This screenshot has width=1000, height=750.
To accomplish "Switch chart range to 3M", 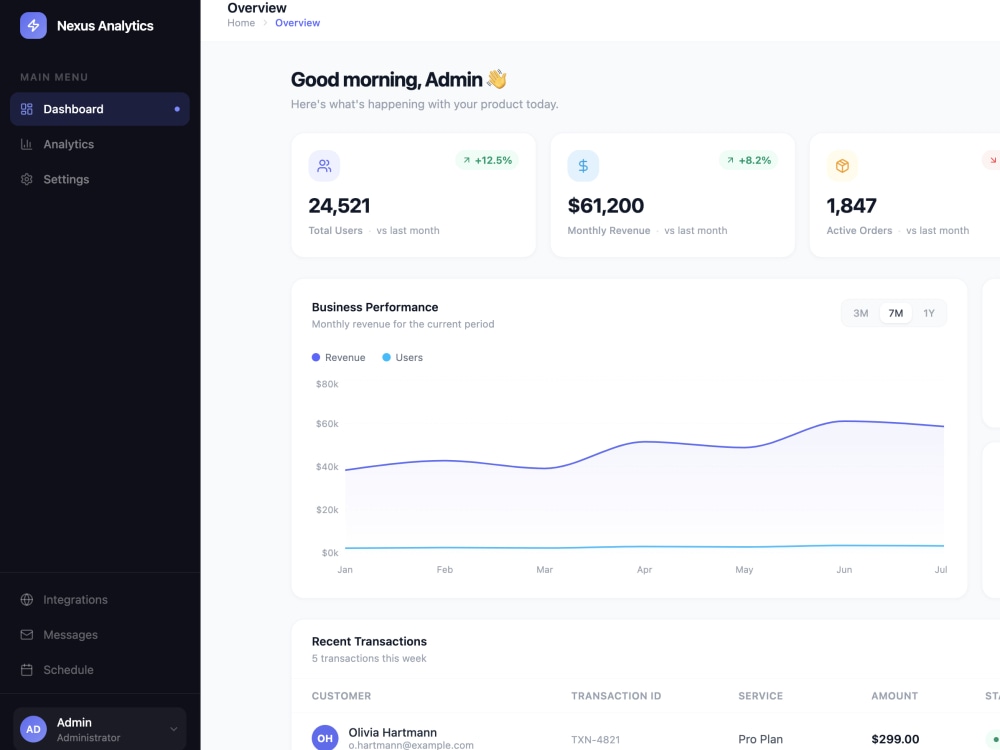I will [860, 313].
